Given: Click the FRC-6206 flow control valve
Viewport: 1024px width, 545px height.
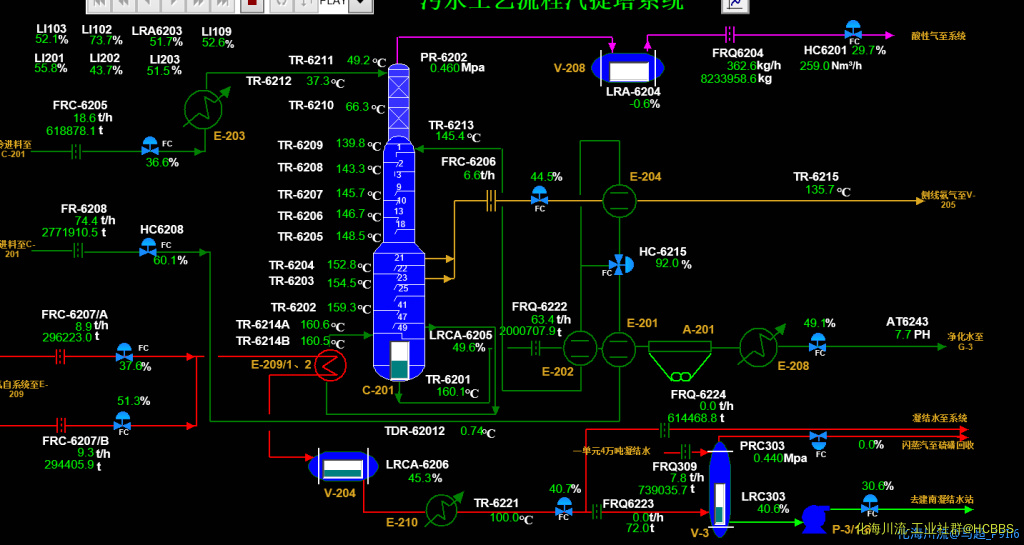Looking at the screenshot, I should pyautogui.click(x=539, y=195).
